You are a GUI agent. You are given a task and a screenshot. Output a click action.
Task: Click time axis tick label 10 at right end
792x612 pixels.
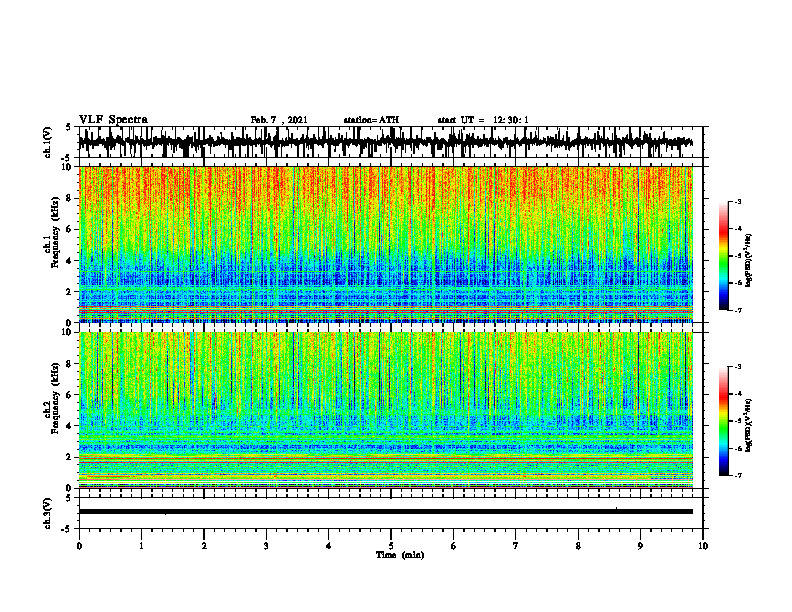703,546
